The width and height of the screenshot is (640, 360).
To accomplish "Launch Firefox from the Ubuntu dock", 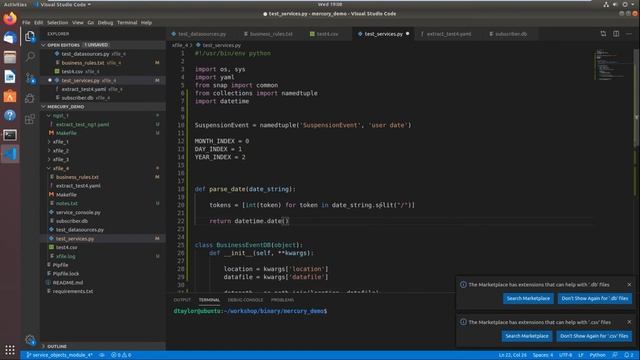I will point(10,18).
